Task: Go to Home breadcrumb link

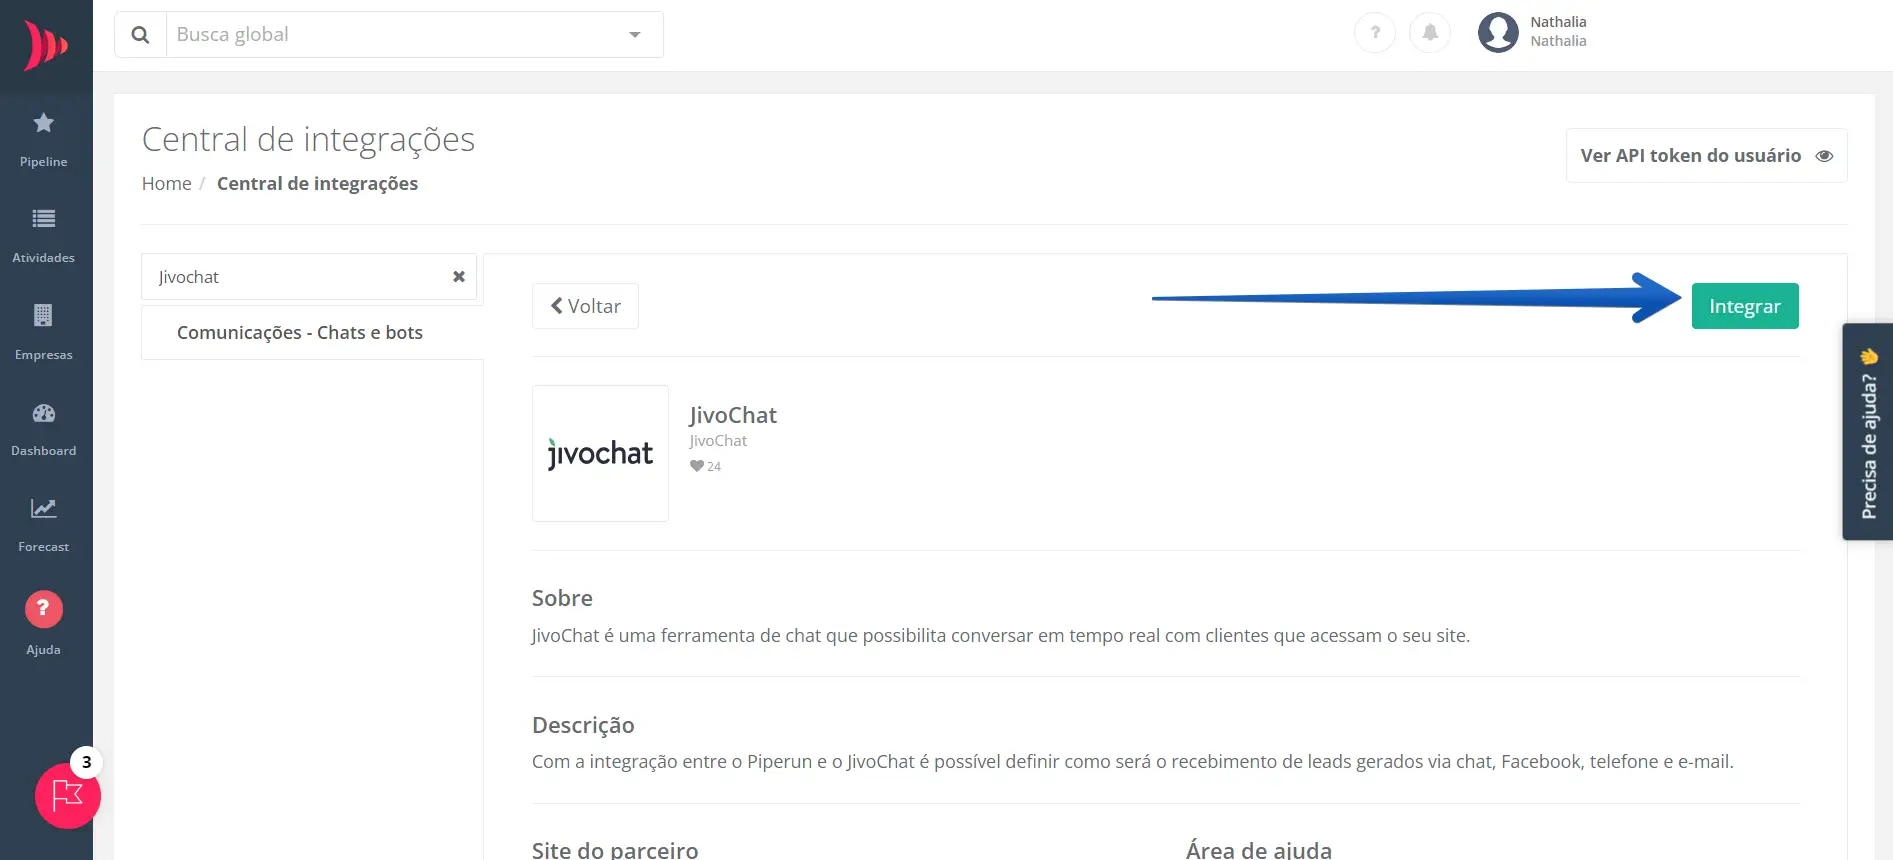Action: (x=166, y=184)
